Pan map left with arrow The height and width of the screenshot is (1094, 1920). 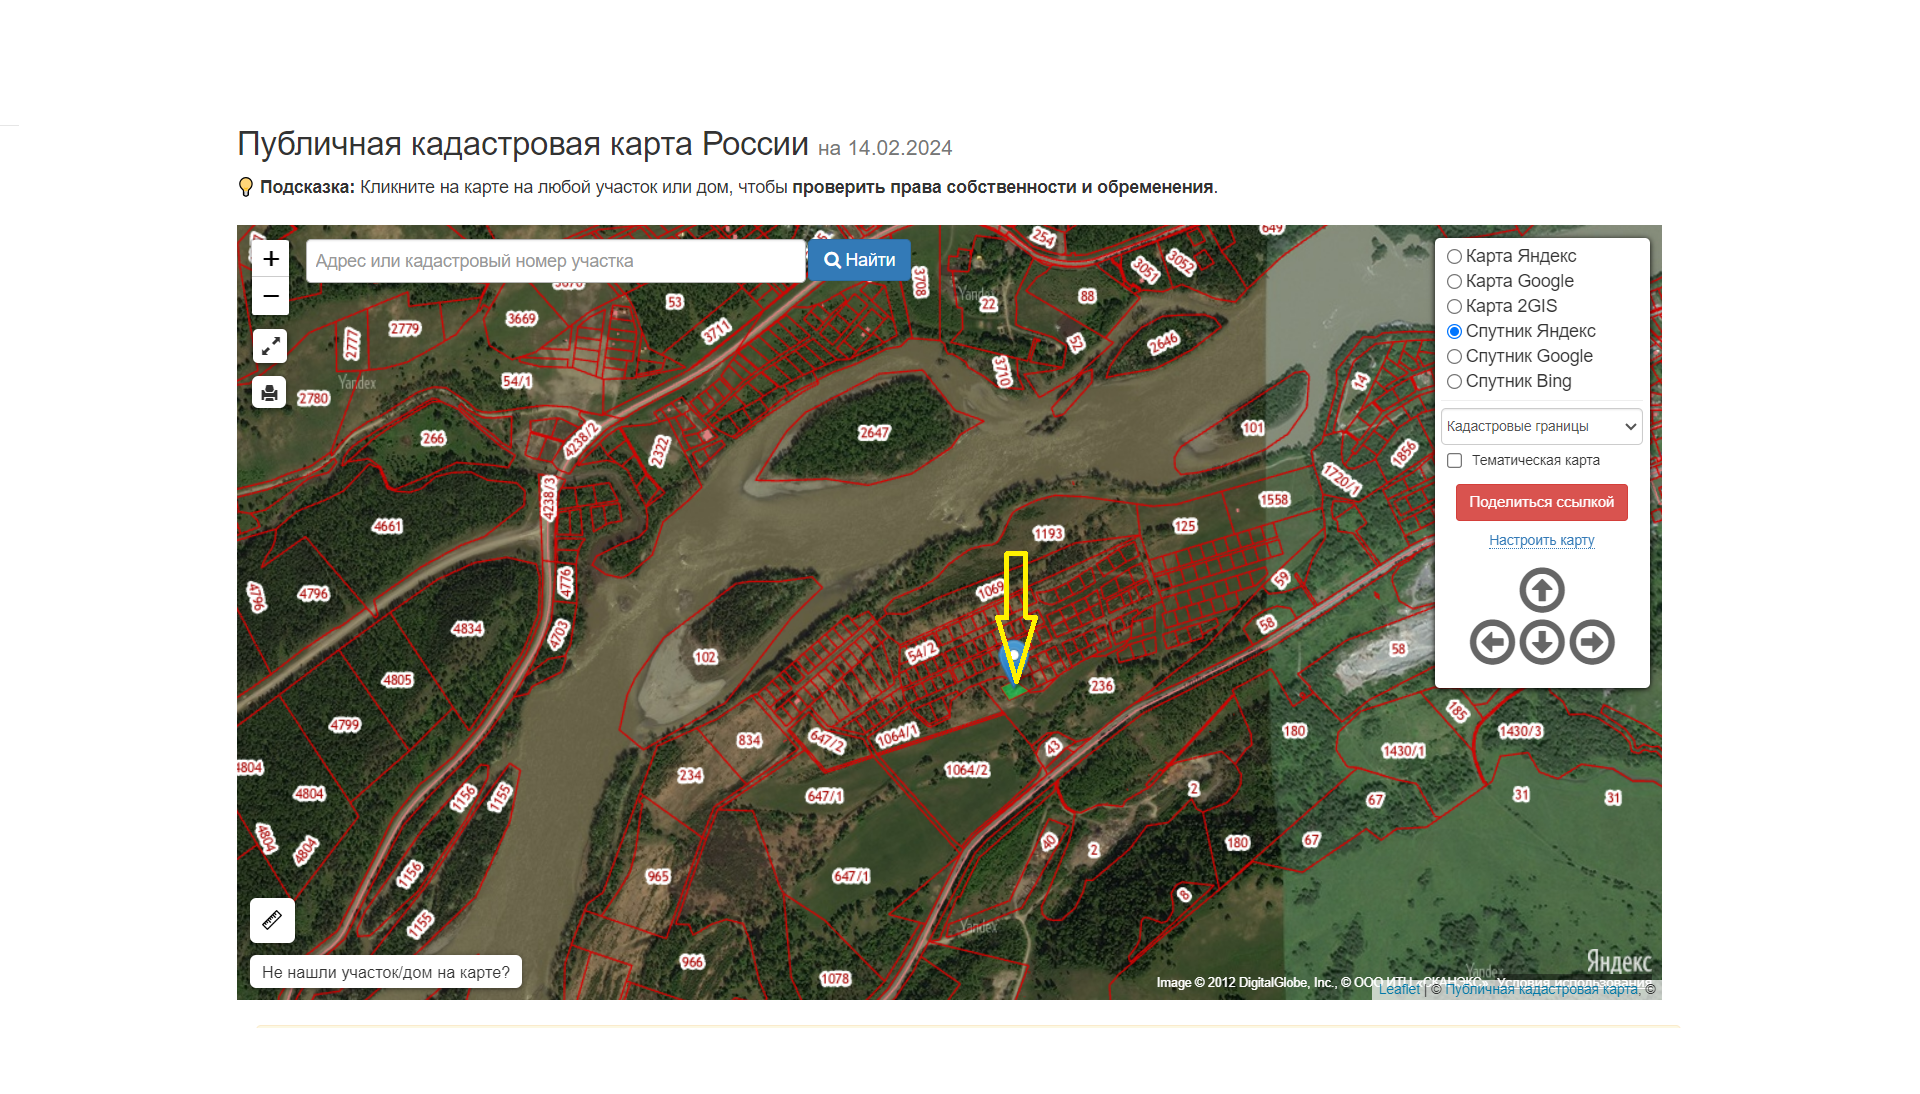(x=1492, y=642)
